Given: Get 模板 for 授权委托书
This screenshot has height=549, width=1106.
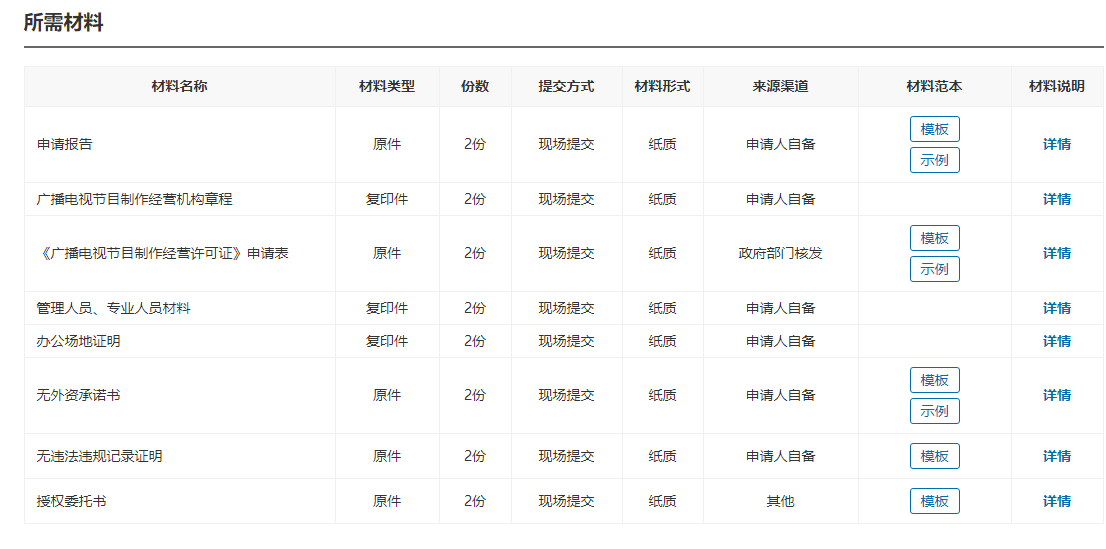Looking at the screenshot, I should [x=934, y=501].
